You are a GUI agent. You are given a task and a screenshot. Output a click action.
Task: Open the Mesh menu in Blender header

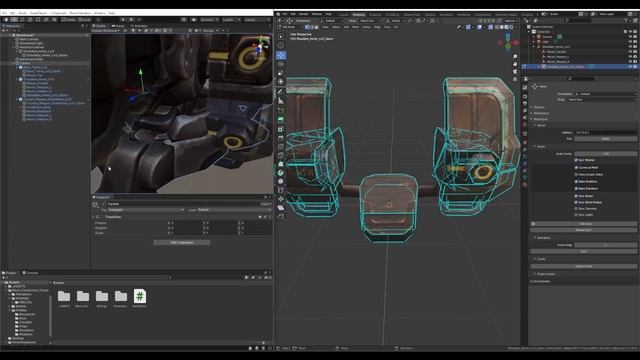coord(356,27)
